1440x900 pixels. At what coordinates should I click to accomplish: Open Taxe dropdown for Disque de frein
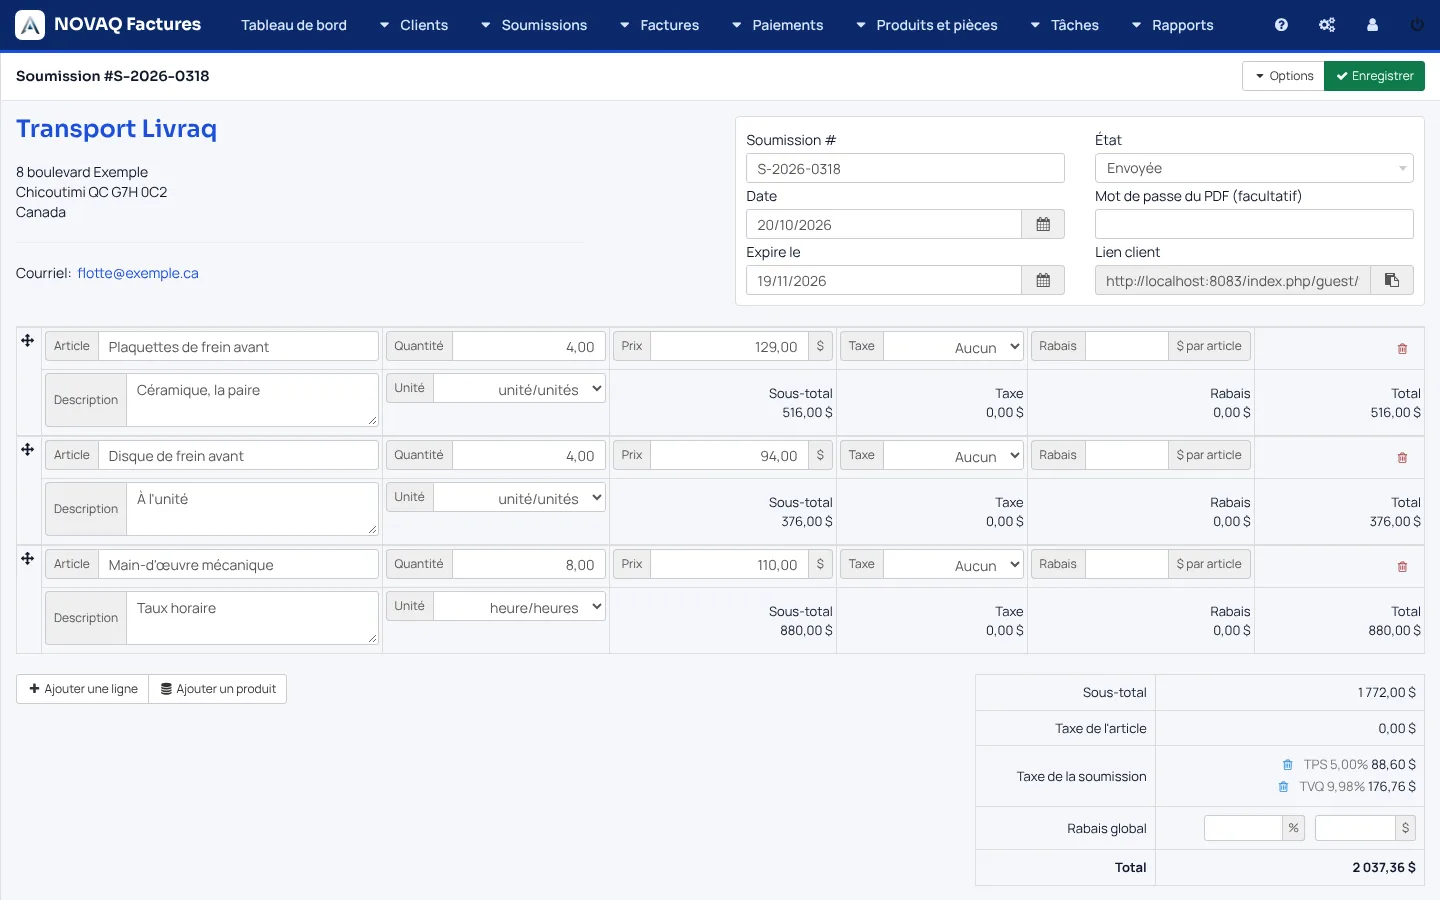point(953,455)
